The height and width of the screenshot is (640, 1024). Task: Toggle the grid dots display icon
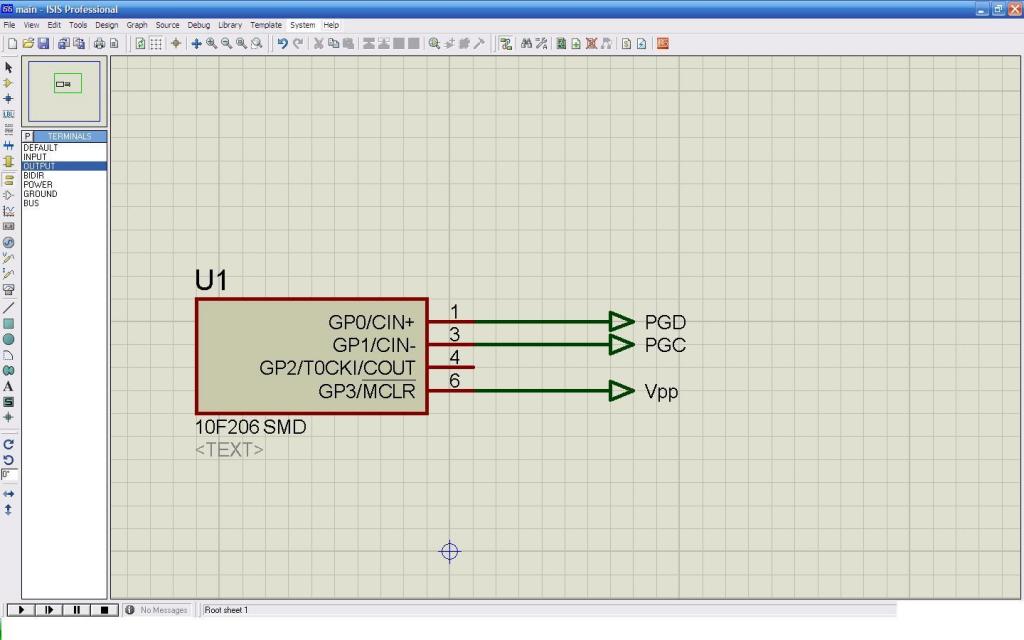coord(156,44)
